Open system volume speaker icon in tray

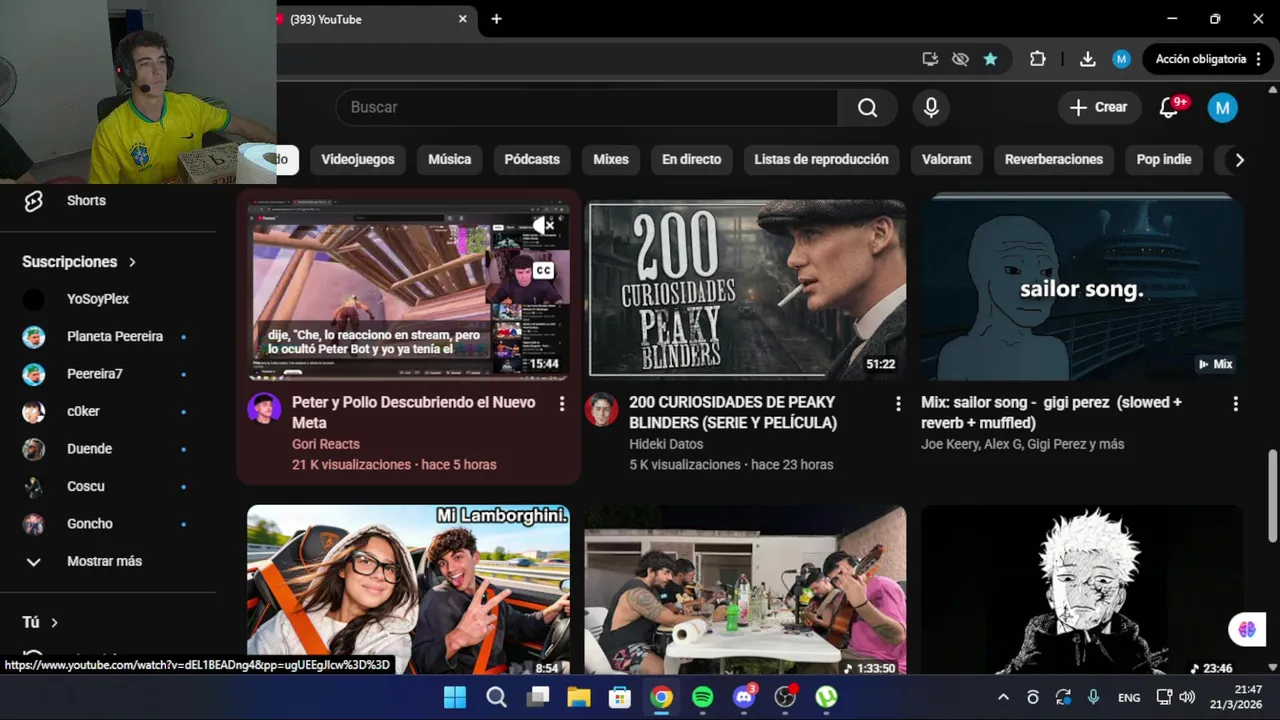(x=1187, y=697)
